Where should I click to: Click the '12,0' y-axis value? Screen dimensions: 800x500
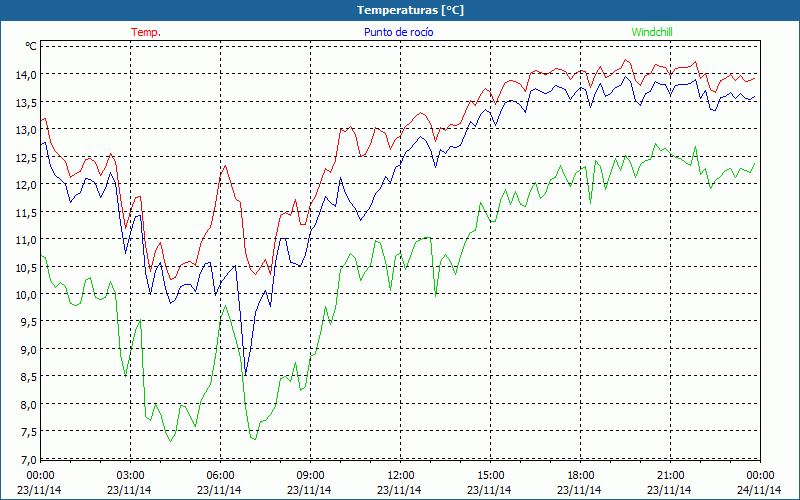pyautogui.click(x=26, y=185)
